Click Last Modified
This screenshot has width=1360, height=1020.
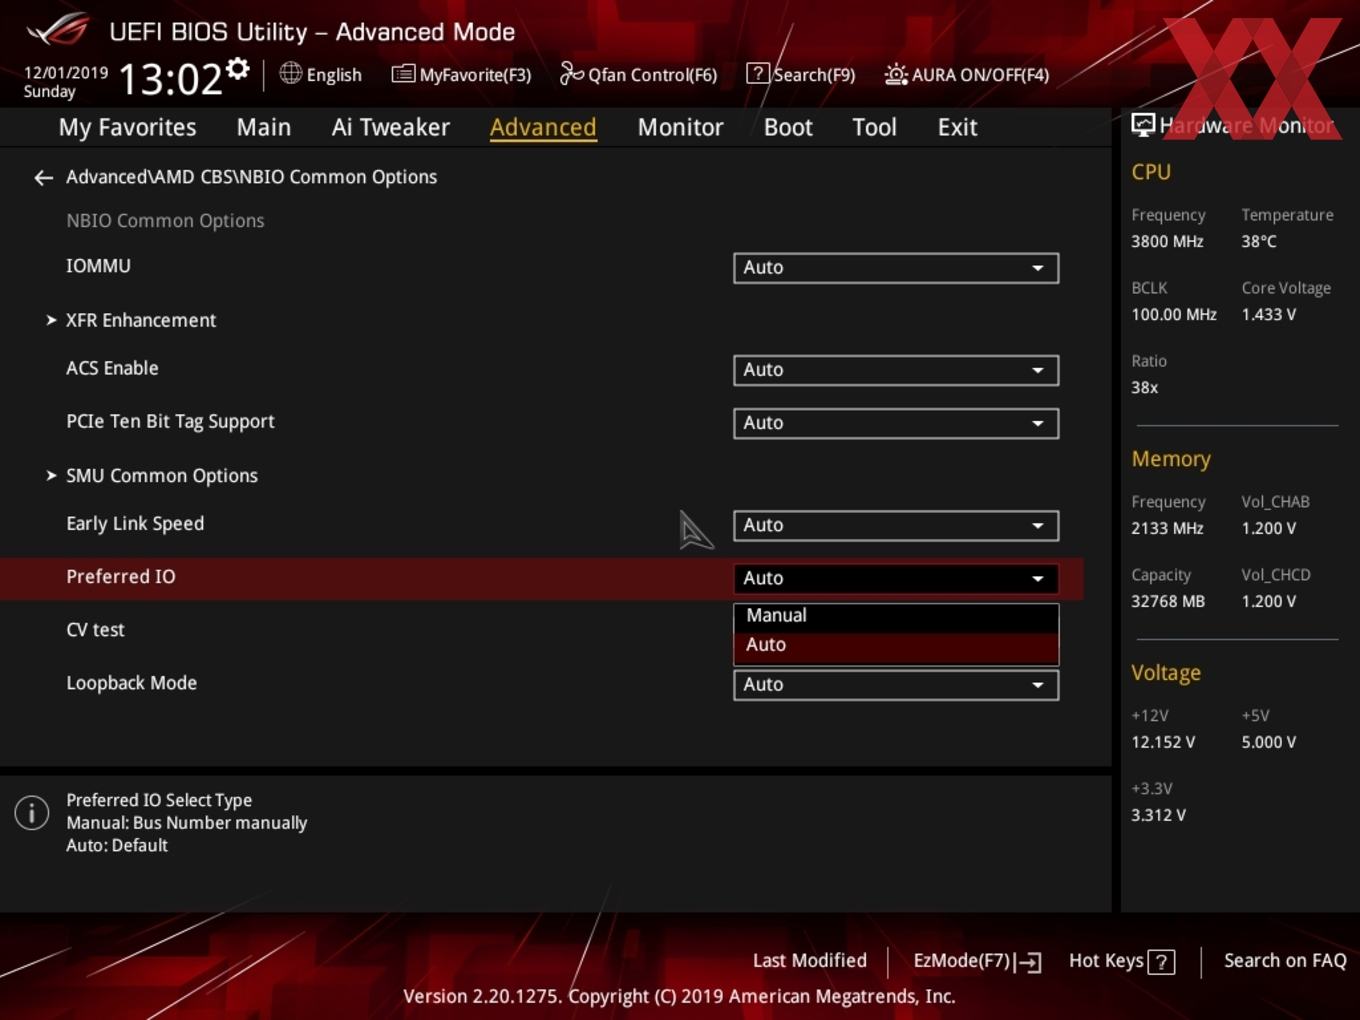pos(810,961)
